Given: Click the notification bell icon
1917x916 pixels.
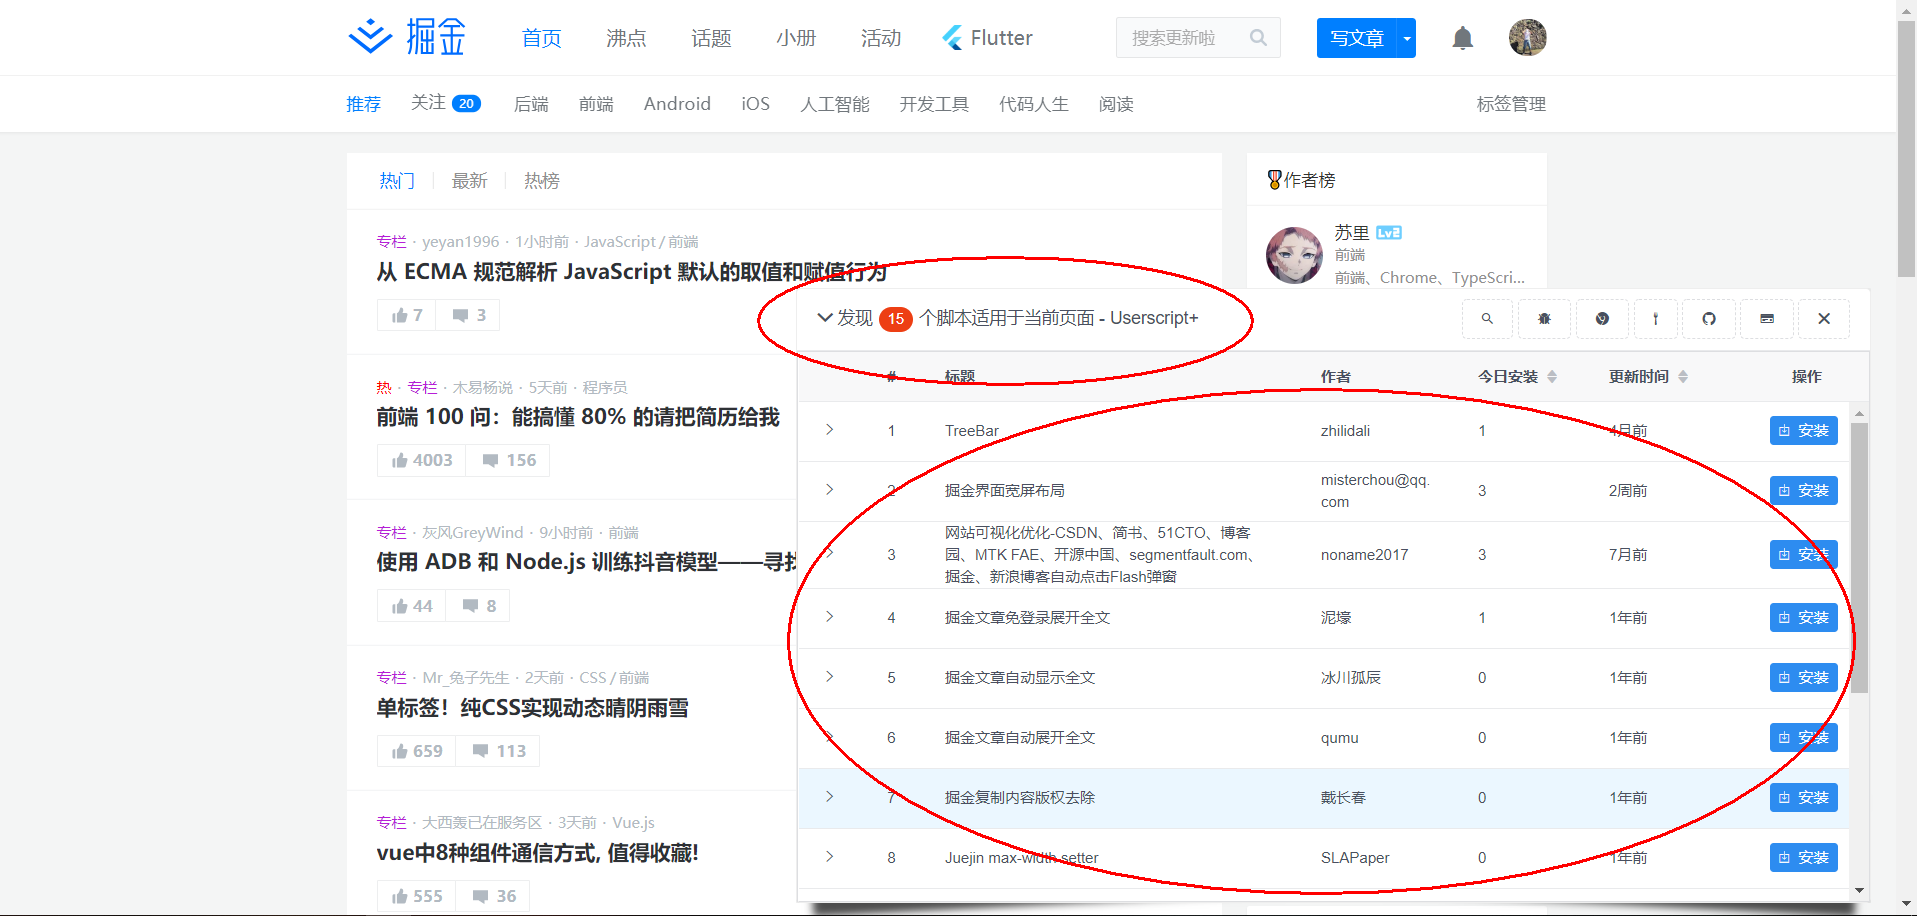Looking at the screenshot, I should 1462,37.
